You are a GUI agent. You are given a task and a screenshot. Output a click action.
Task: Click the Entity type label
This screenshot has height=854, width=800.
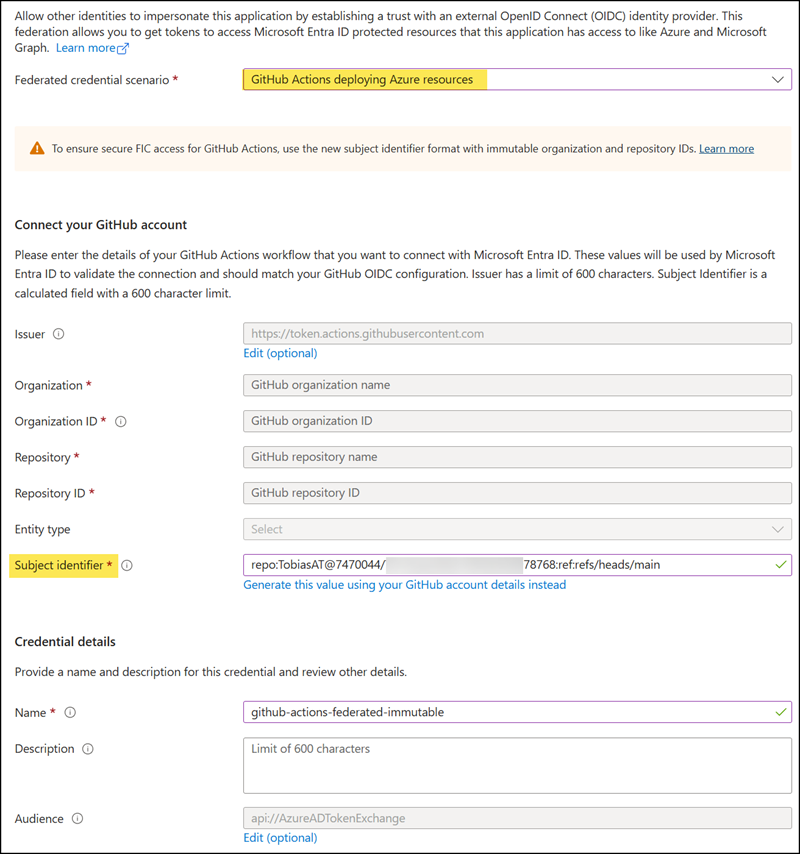point(42,529)
